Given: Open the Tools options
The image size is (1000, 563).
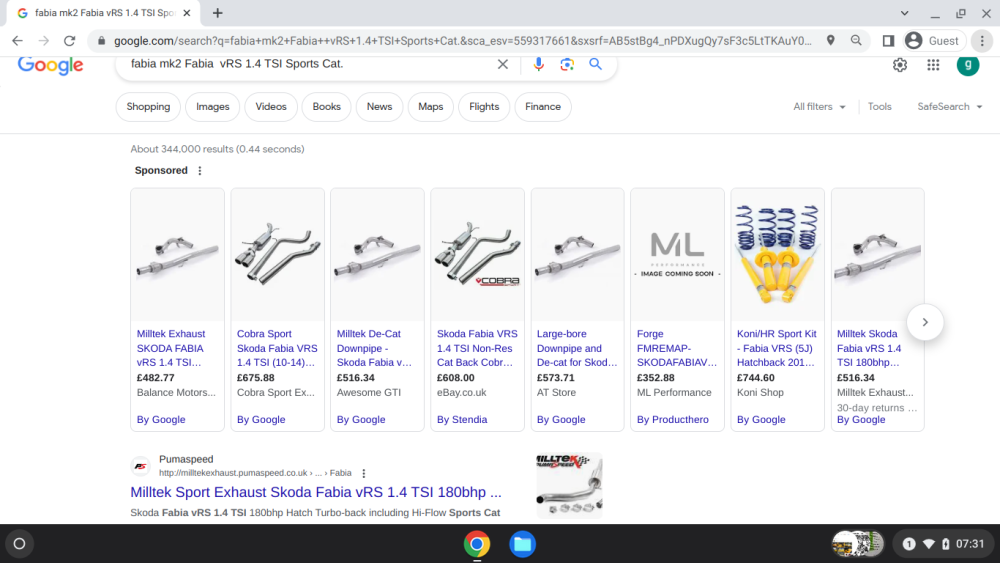Looking at the screenshot, I should tap(879, 106).
